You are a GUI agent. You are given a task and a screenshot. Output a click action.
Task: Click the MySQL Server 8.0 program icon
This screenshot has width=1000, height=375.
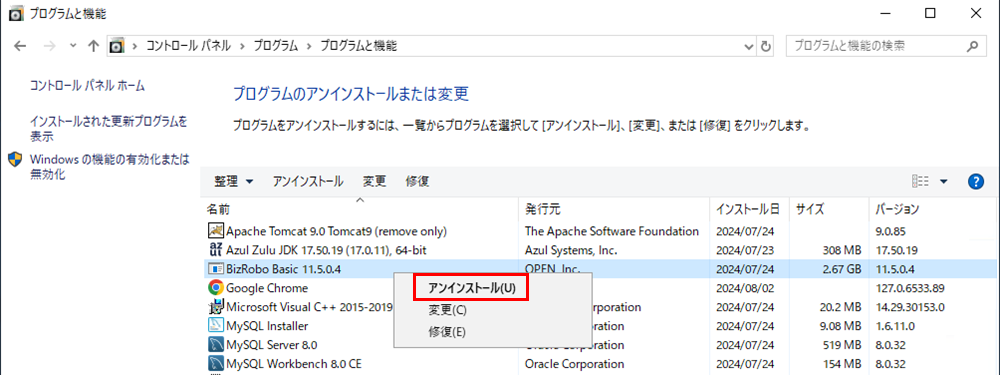216,345
